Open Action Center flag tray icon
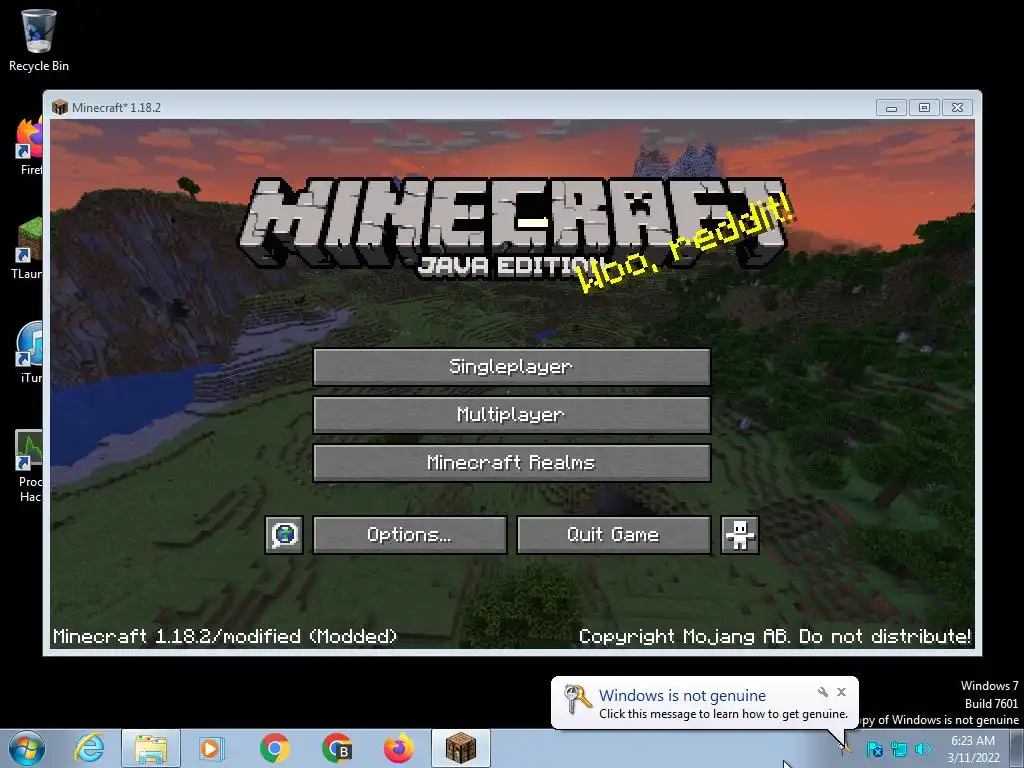Screen dimensions: 1024x768 (x=874, y=749)
